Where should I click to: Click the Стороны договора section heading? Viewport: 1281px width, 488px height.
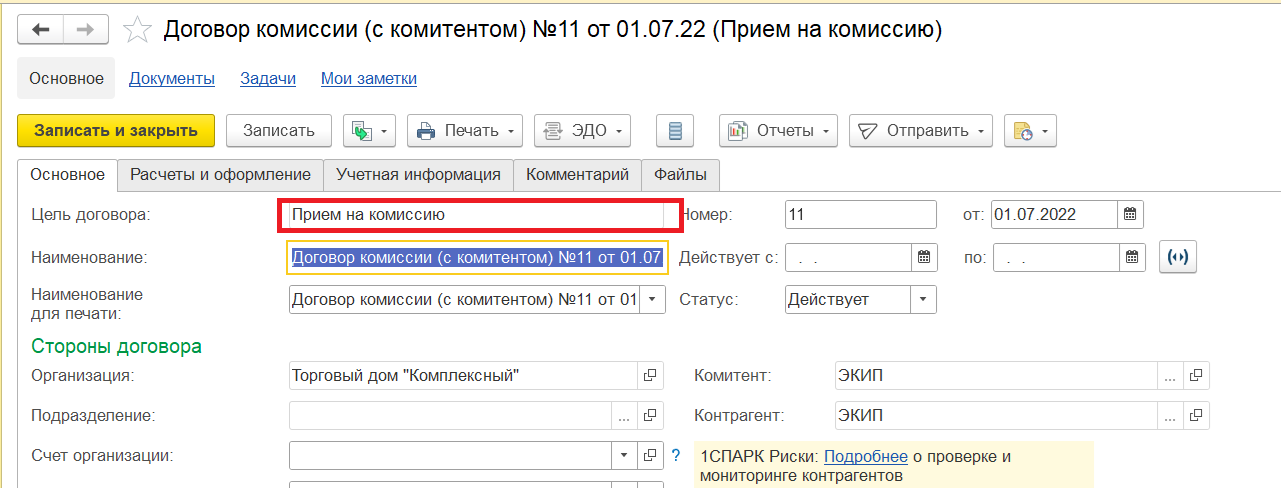[117, 346]
